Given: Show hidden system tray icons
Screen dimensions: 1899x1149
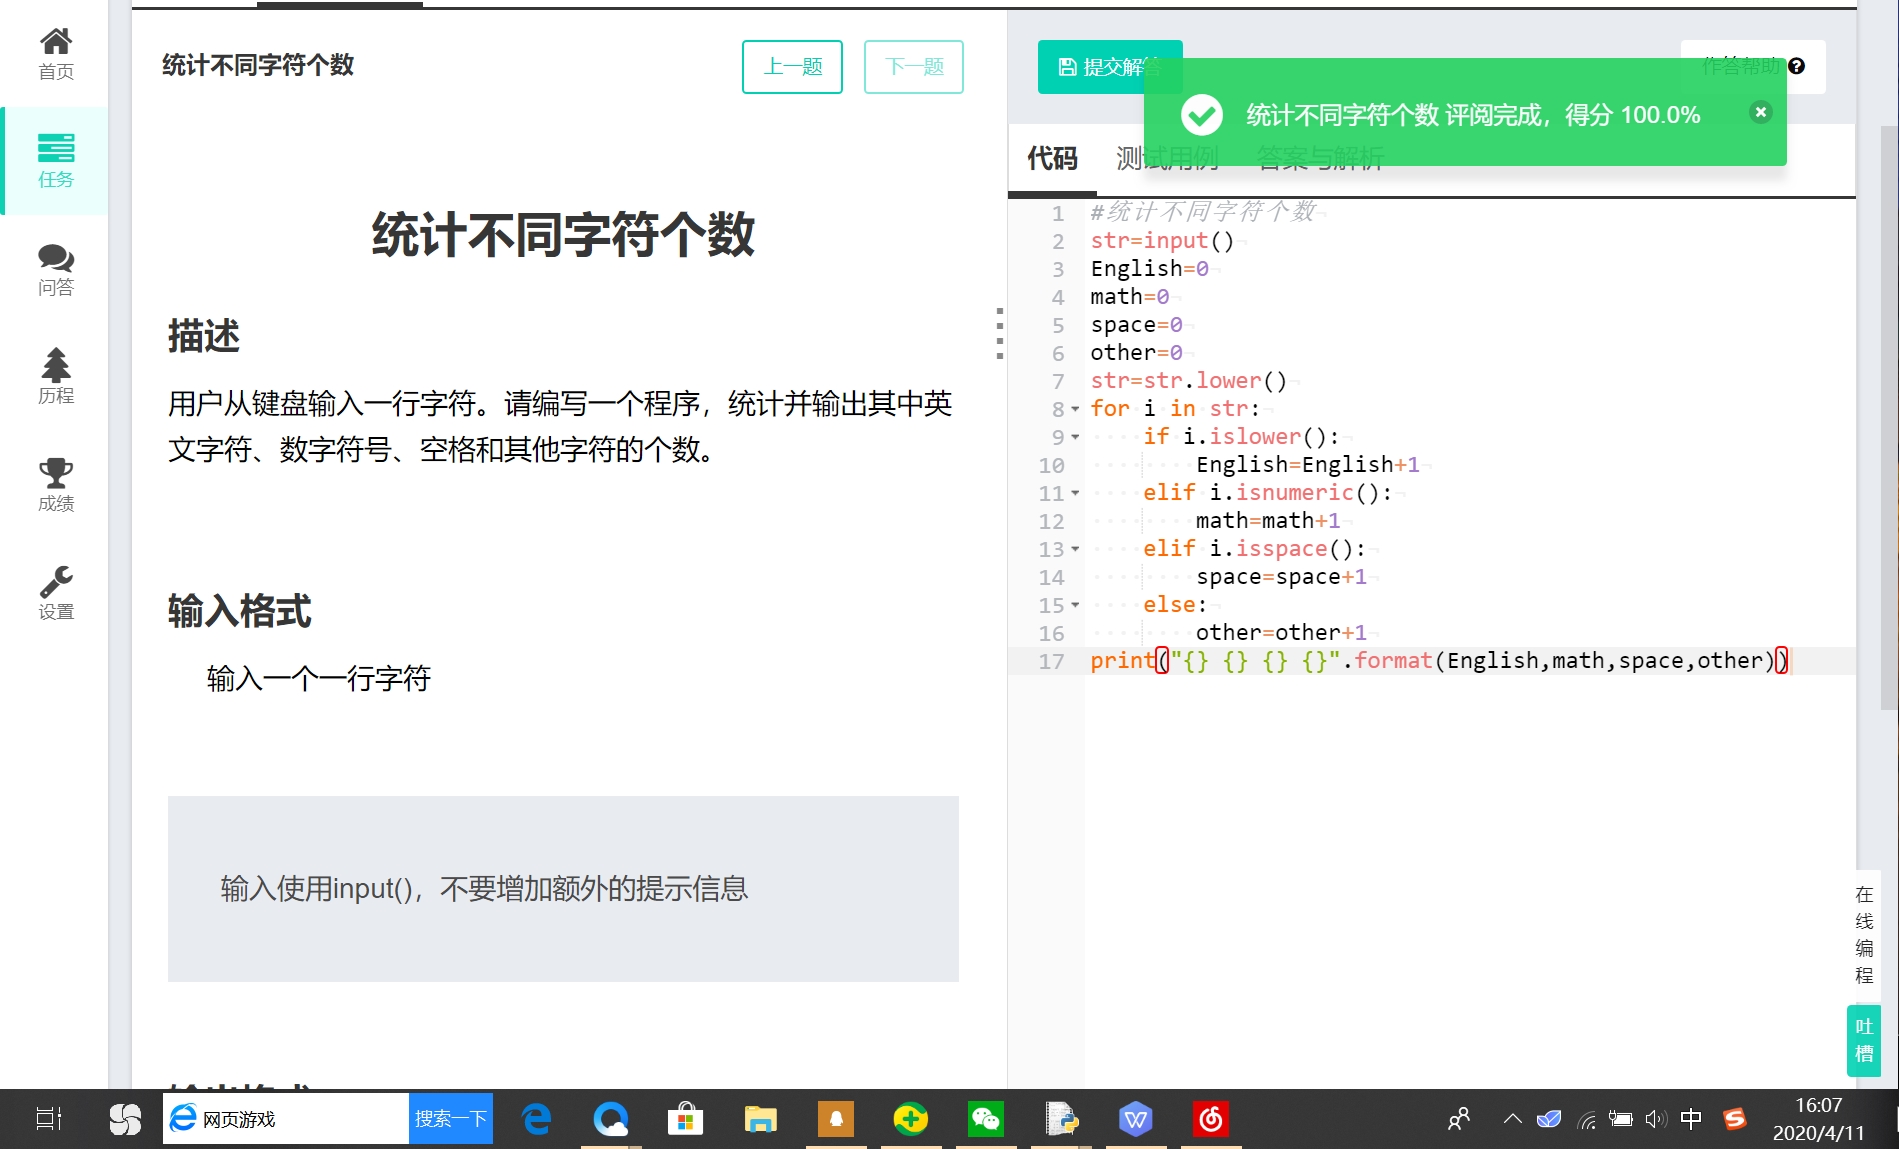Looking at the screenshot, I should 1512,1119.
